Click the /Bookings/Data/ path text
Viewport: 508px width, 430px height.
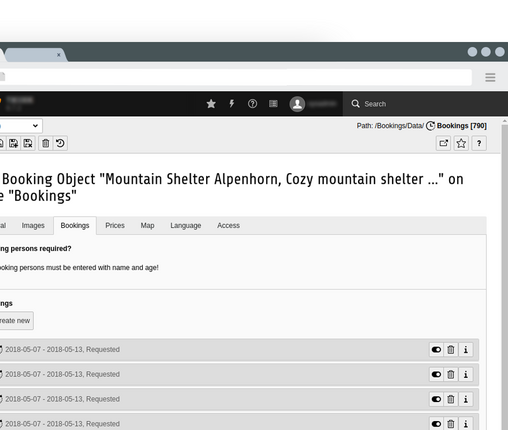coord(399,126)
